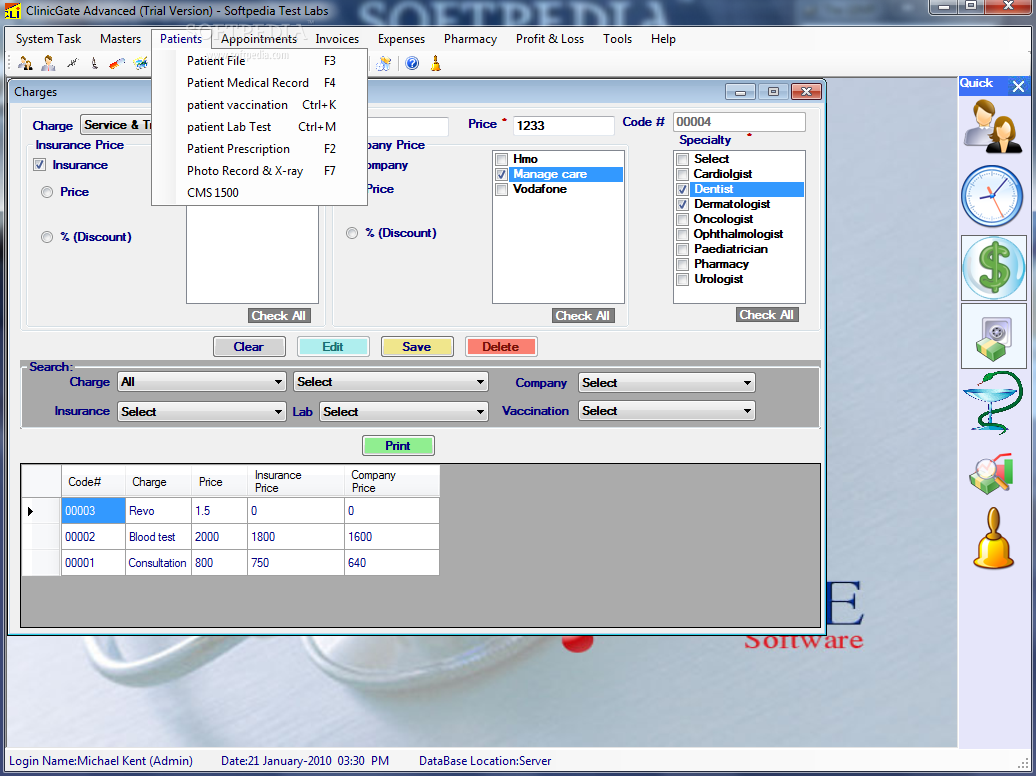Toggle the Insurance checkbox

point(40,165)
